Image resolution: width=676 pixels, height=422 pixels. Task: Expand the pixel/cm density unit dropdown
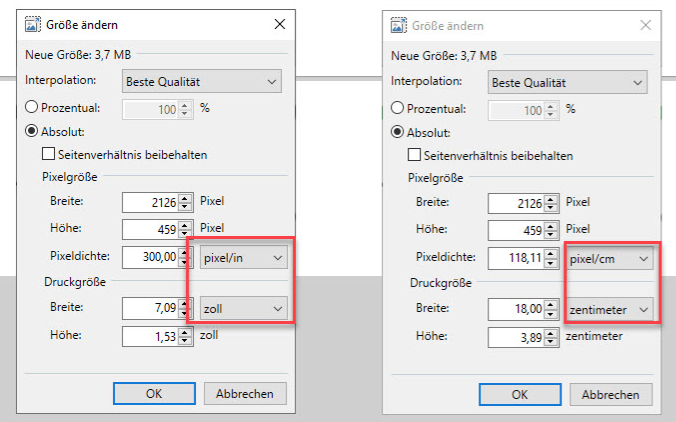[x=610, y=259]
